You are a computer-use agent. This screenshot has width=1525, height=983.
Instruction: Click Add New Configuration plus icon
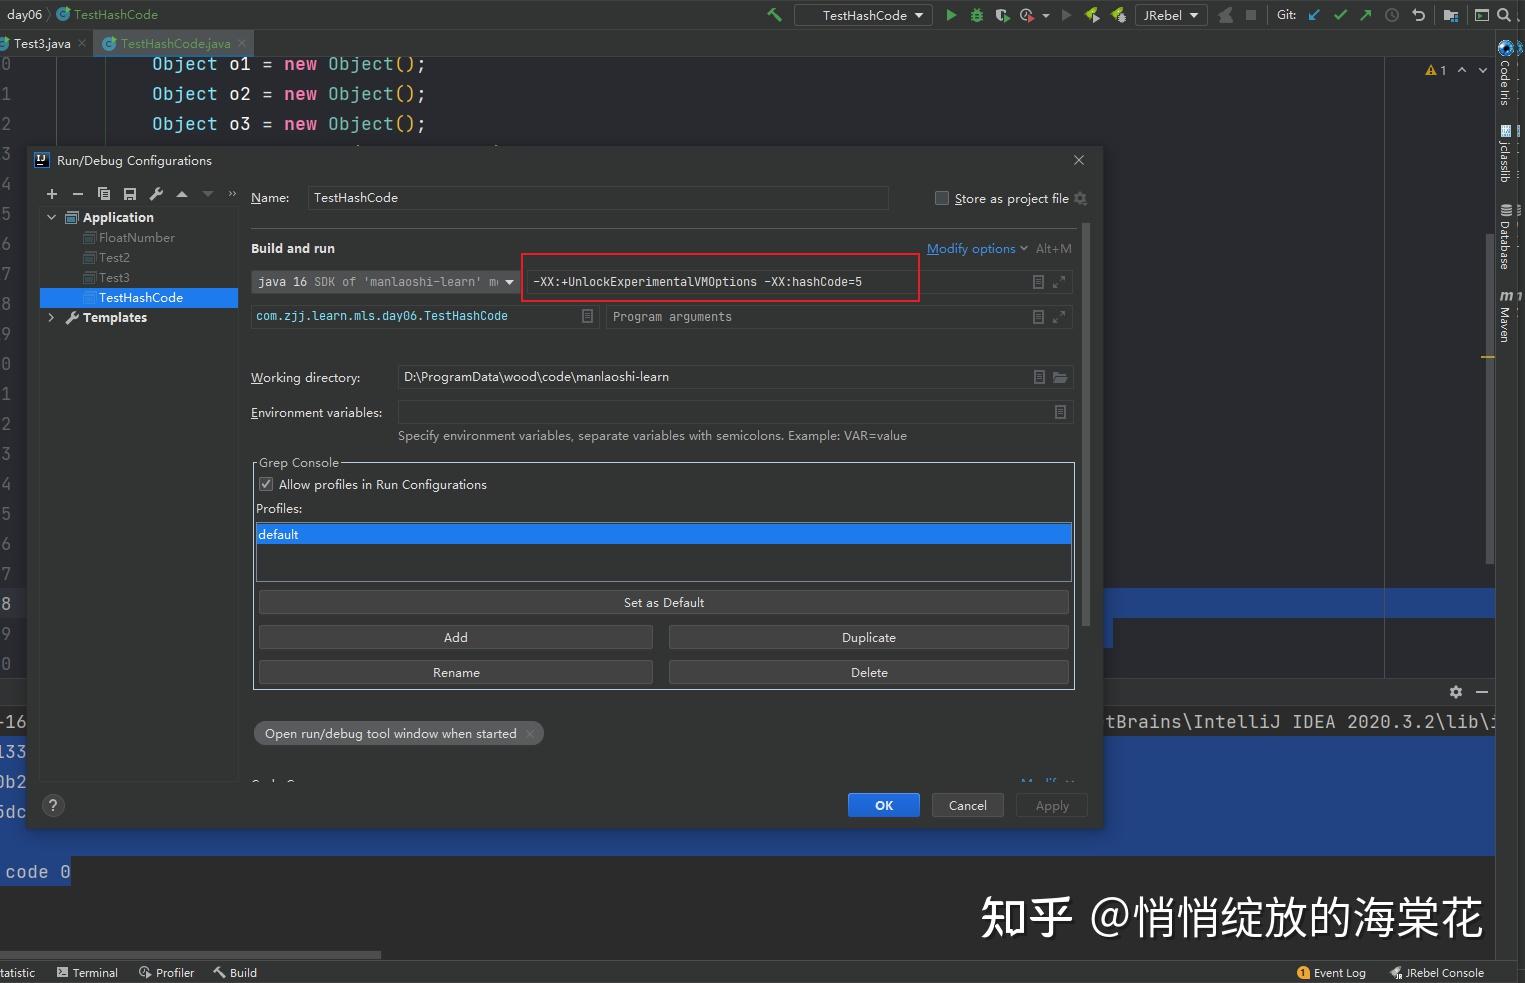pyautogui.click(x=52, y=194)
